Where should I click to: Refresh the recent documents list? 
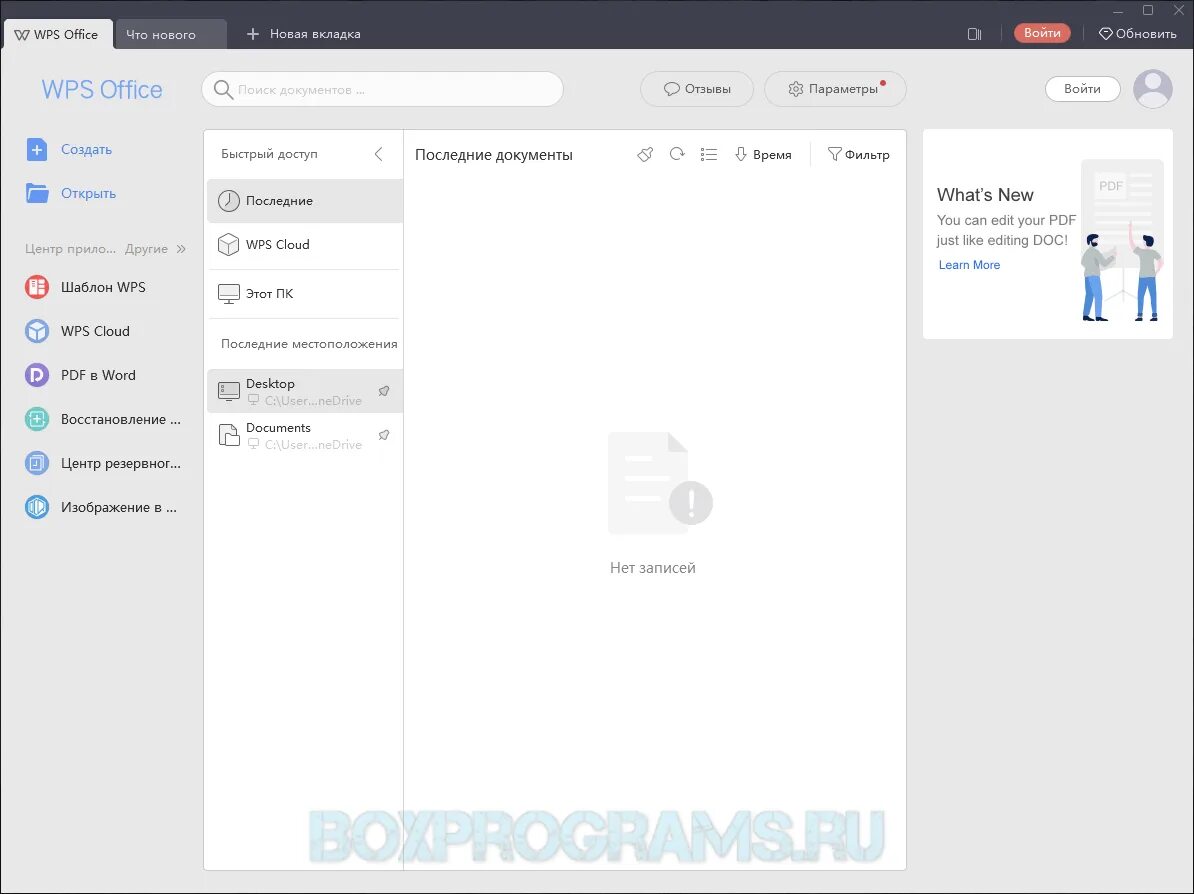coord(677,155)
